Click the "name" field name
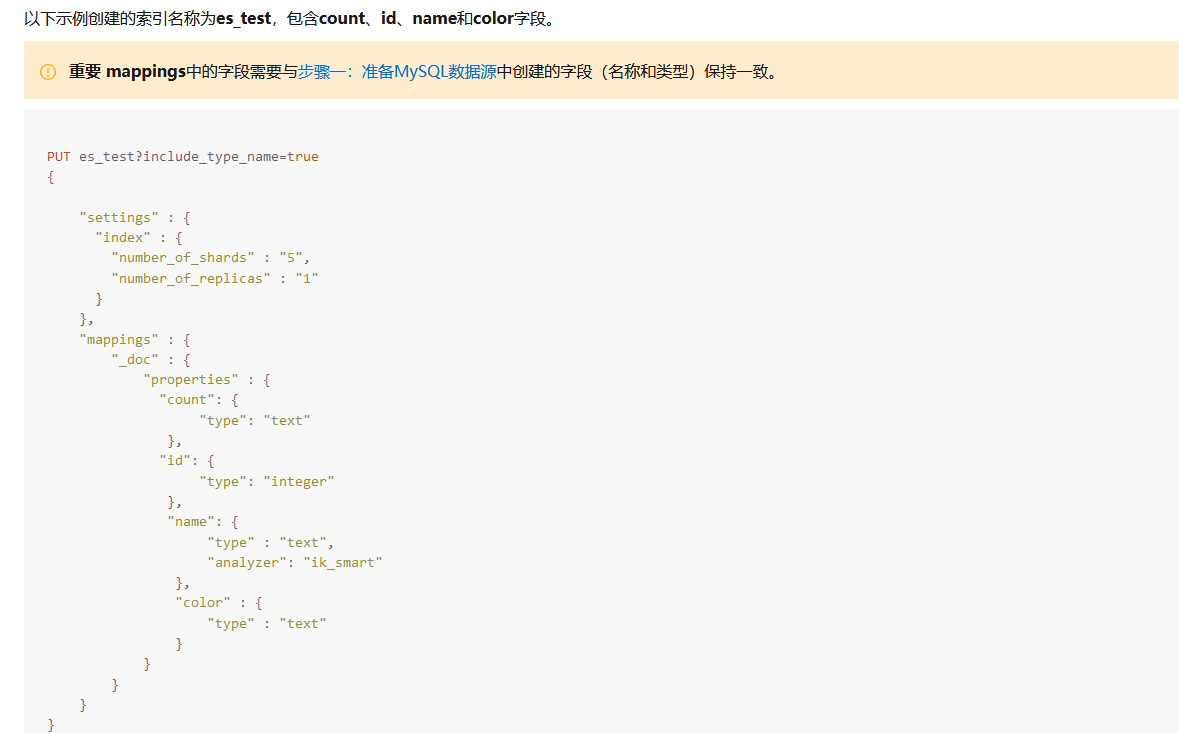This screenshot has height=733, width=1179. click(191, 522)
